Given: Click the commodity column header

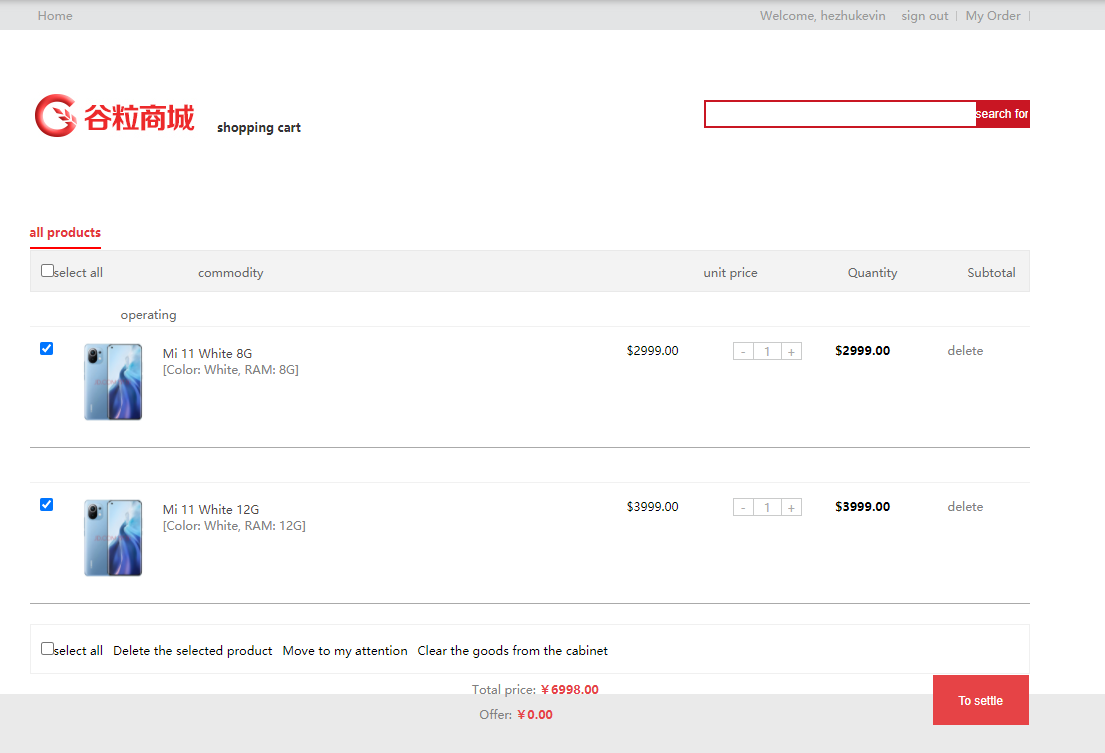Looking at the screenshot, I should coord(230,273).
